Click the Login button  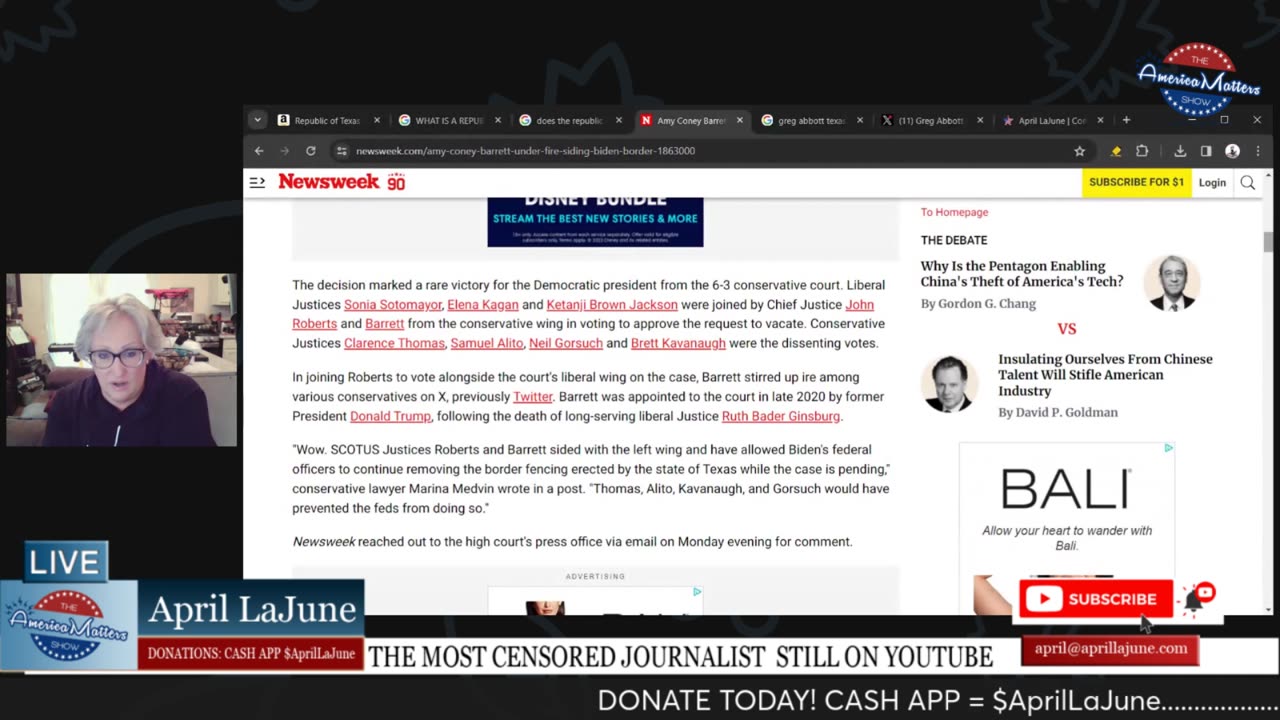click(x=1212, y=183)
